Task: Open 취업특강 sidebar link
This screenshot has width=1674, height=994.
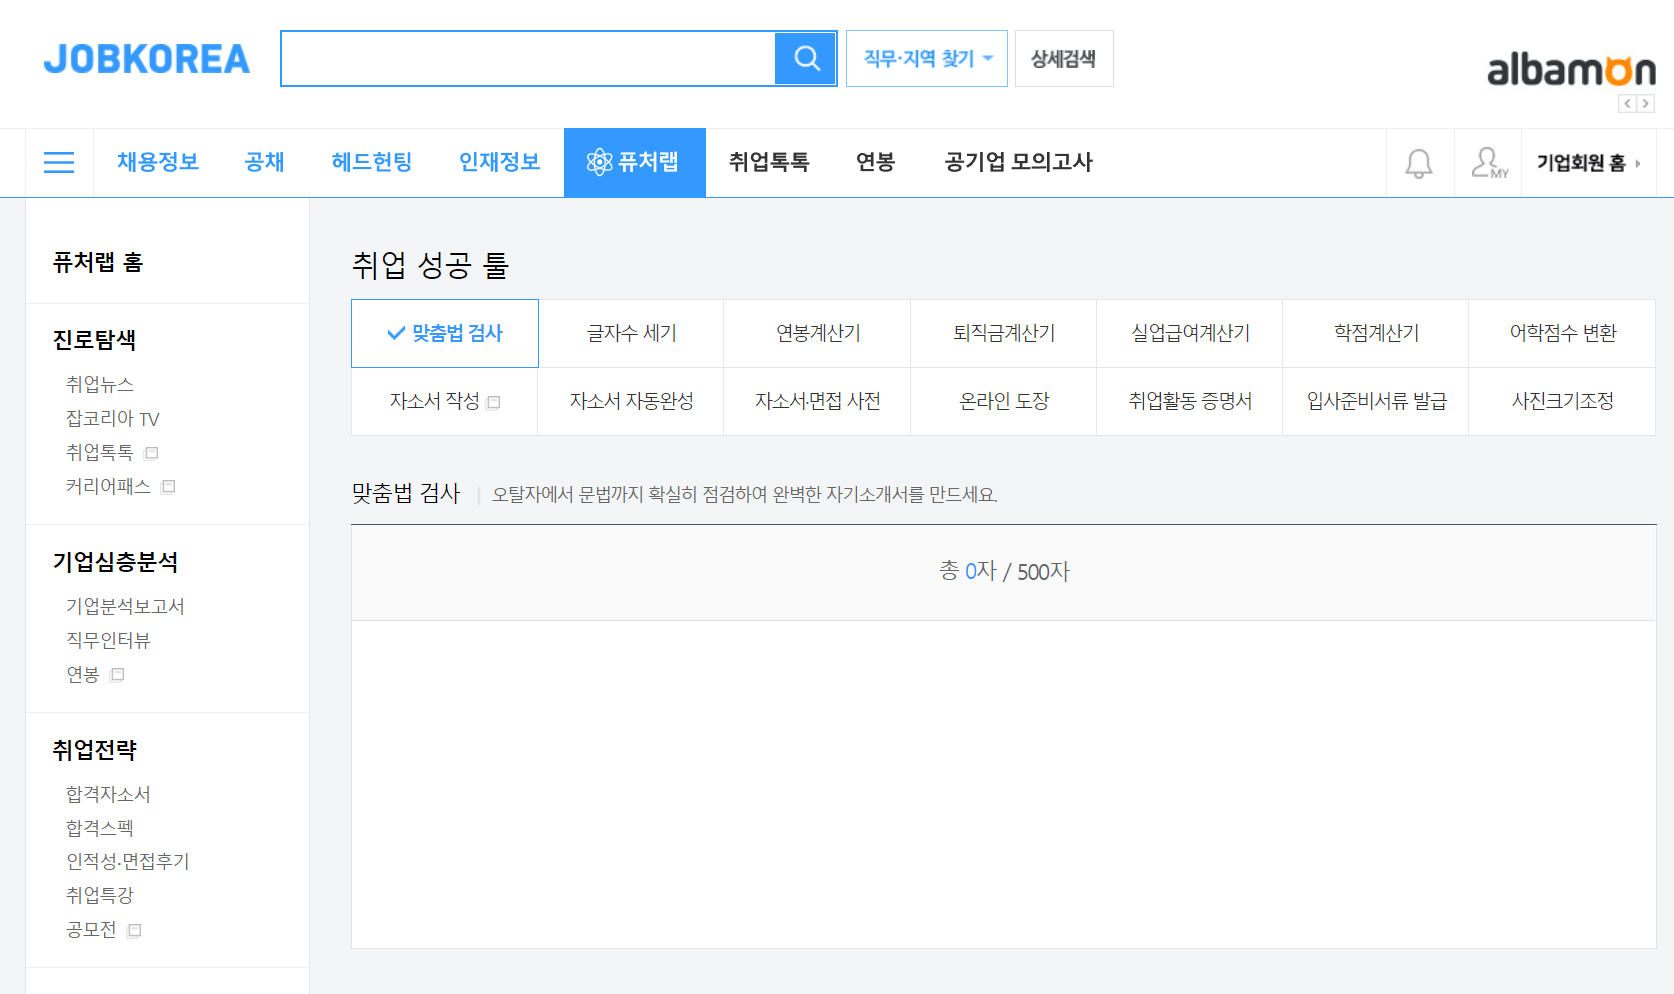Action: pos(100,896)
